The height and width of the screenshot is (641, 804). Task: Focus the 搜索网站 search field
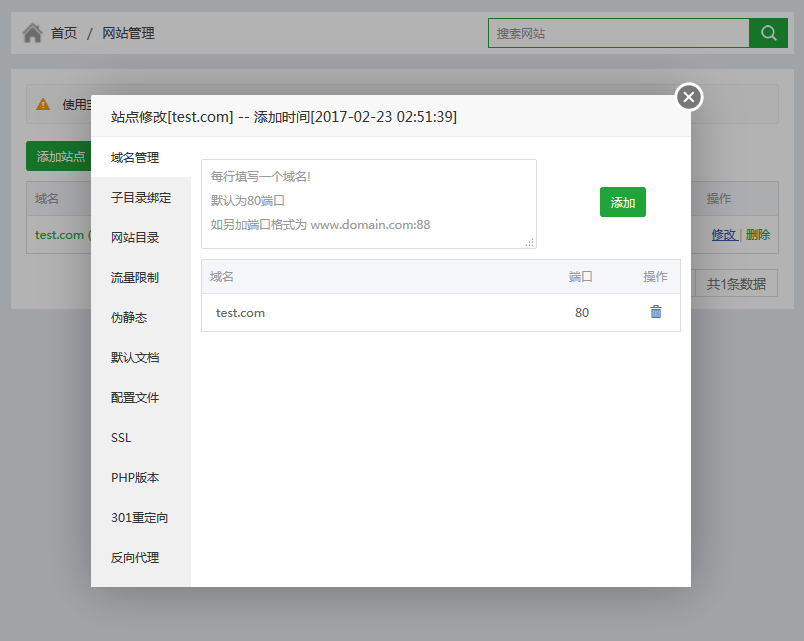click(618, 33)
